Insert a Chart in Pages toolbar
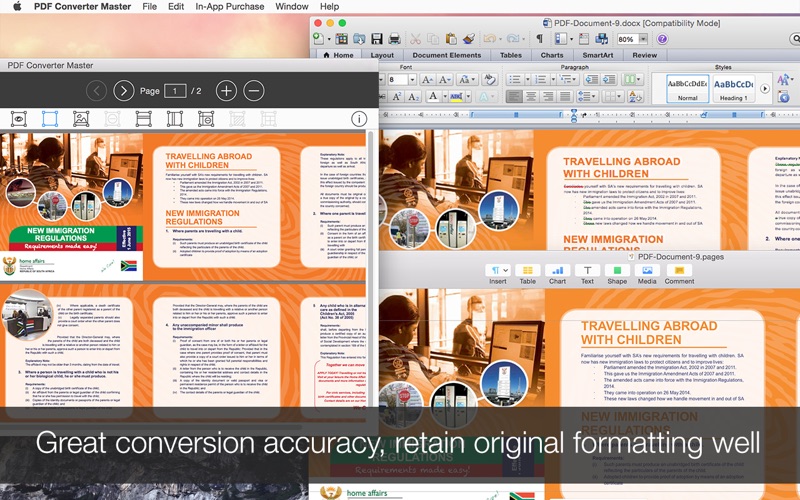Image resolution: width=800 pixels, height=500 pixels. click(557, 272)
